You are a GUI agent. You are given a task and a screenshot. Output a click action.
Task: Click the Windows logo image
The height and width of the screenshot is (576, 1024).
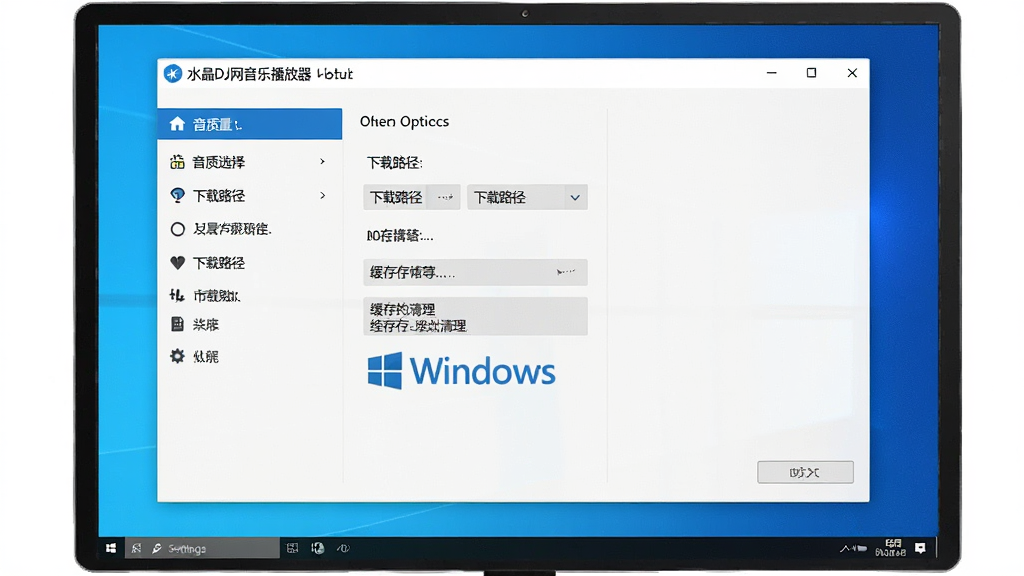pyautogui.click(x=462, y=371)
